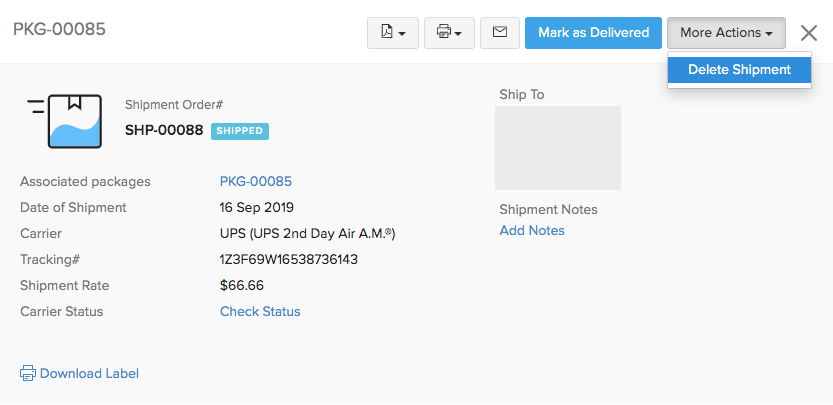This screenshot has height=405, width=833.
Task: Select Delete Shipment menu option
Action: 739,70
